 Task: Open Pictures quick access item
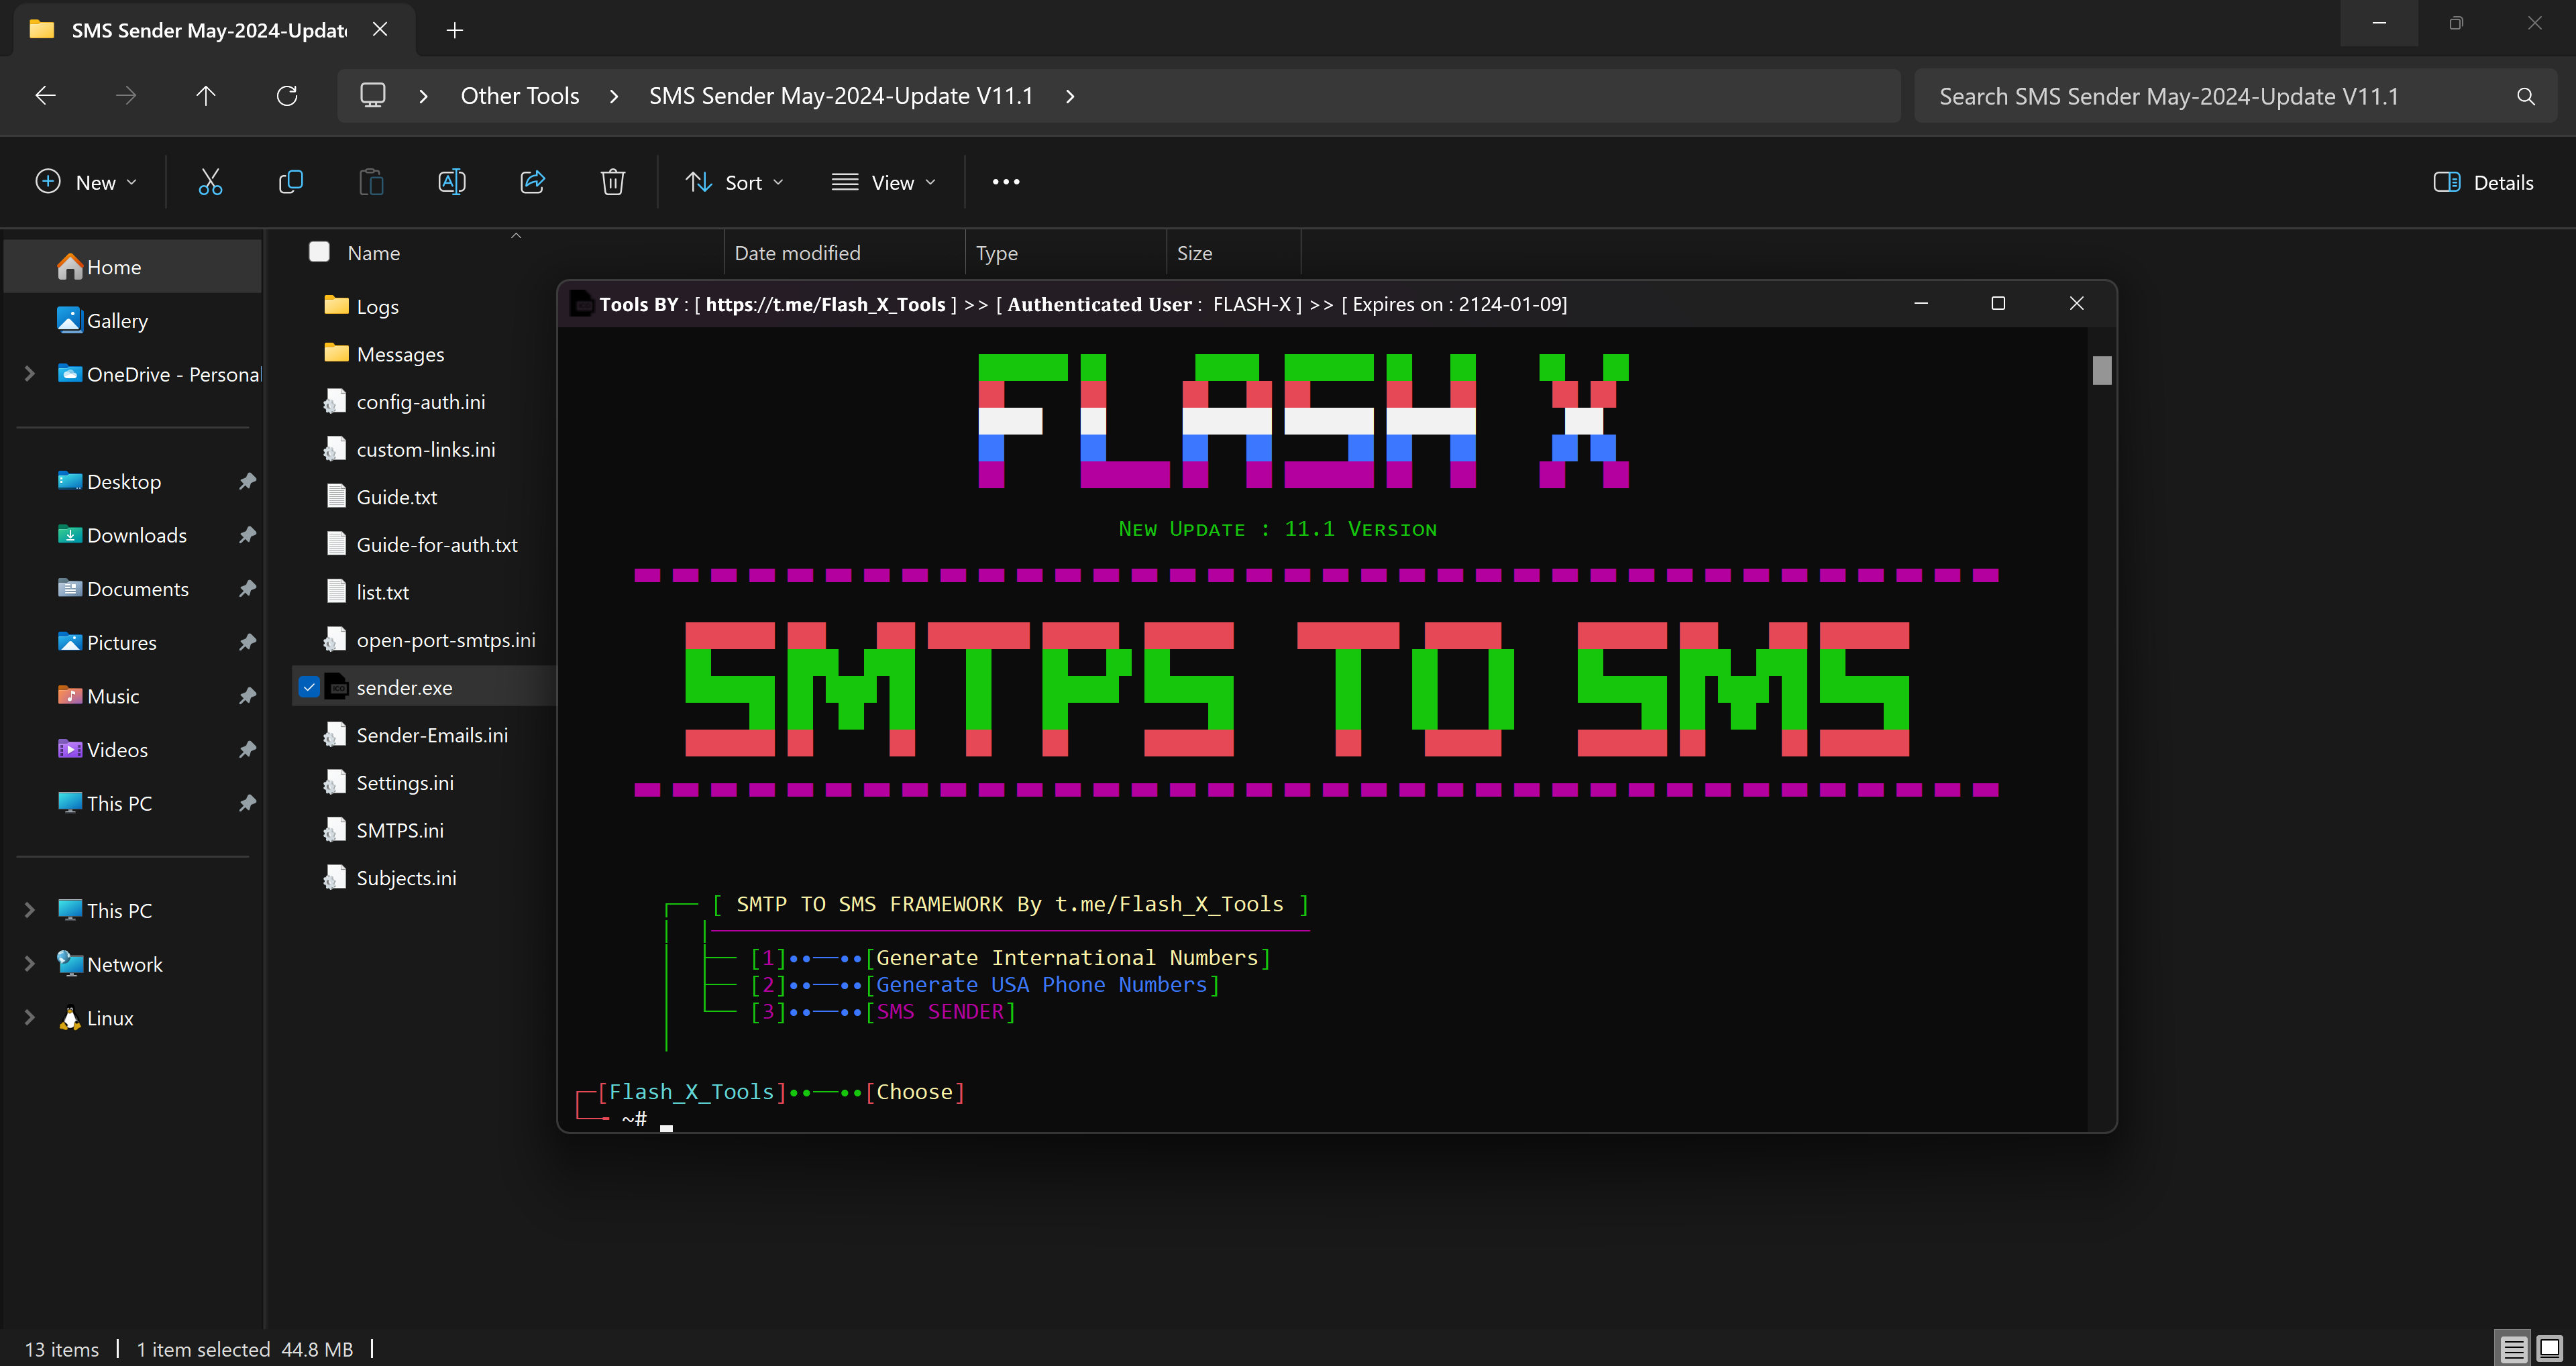pyautogui.click(x=133, y=642)
